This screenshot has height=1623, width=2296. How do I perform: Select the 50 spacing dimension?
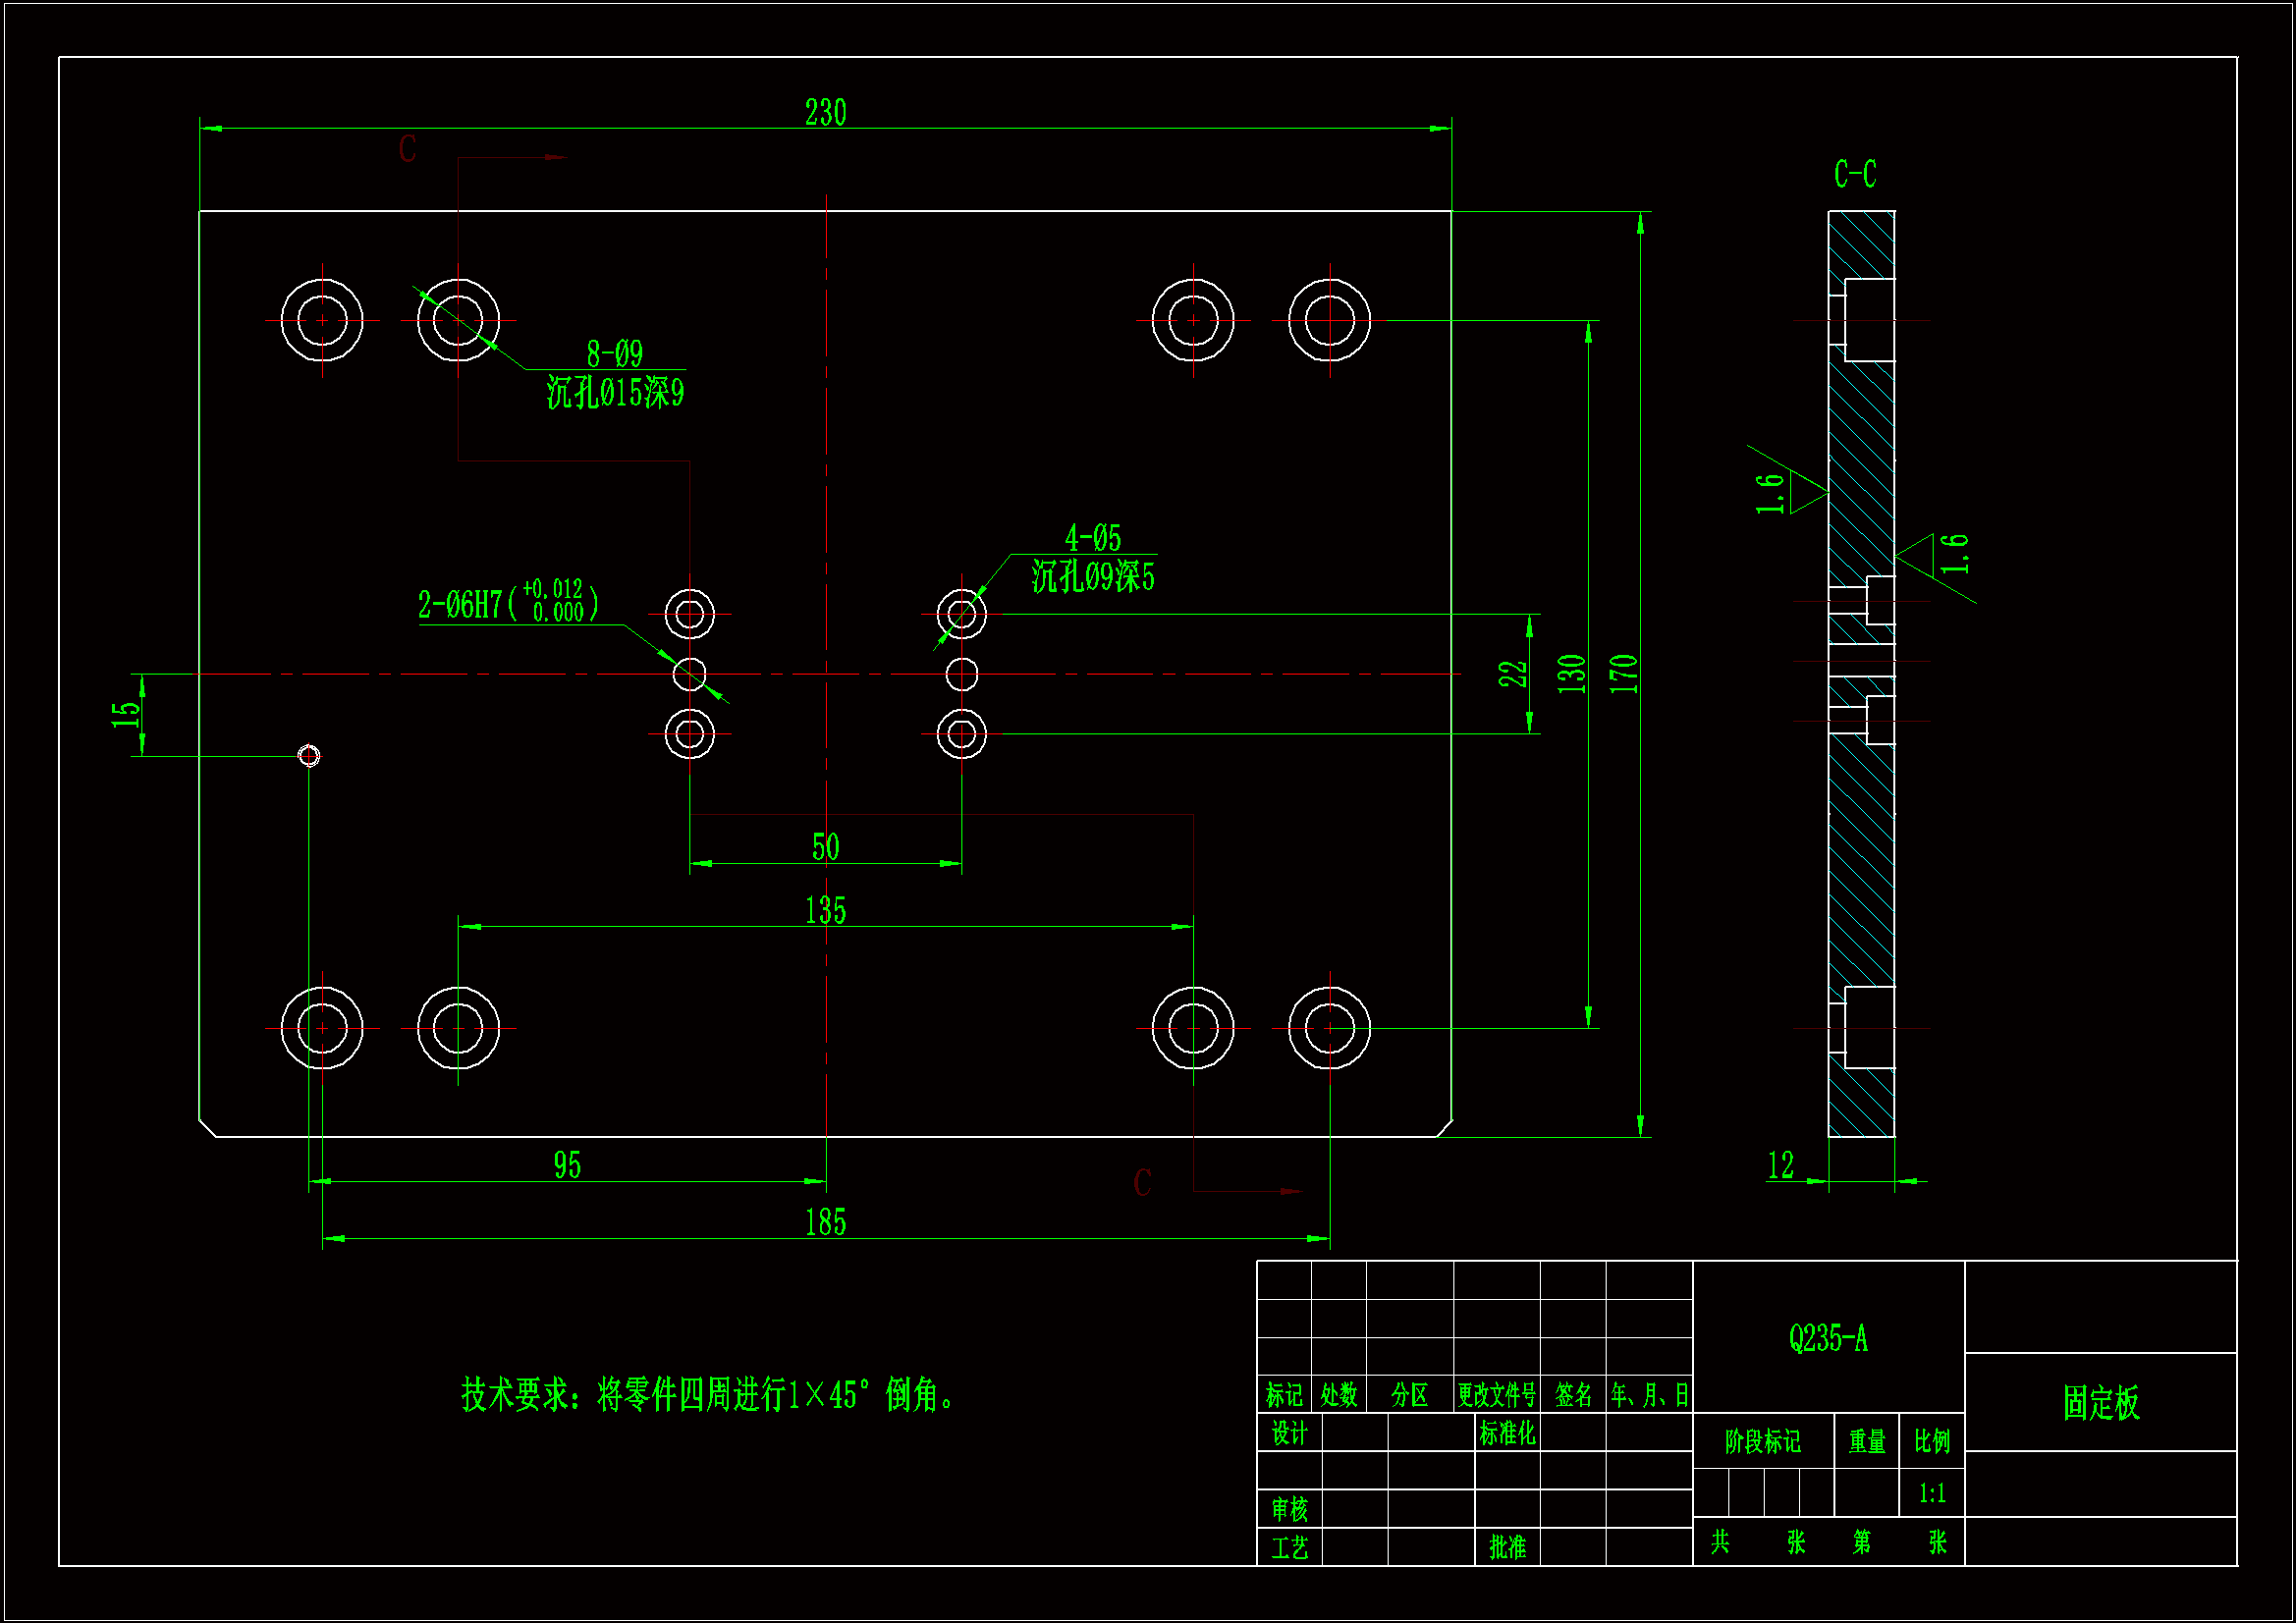[x=825, y=848]
